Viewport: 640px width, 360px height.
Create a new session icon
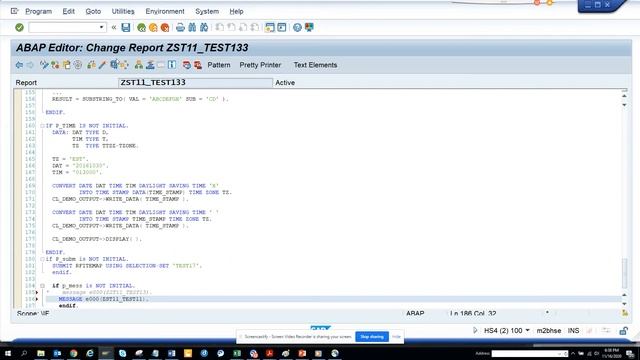tap(269, 27)
